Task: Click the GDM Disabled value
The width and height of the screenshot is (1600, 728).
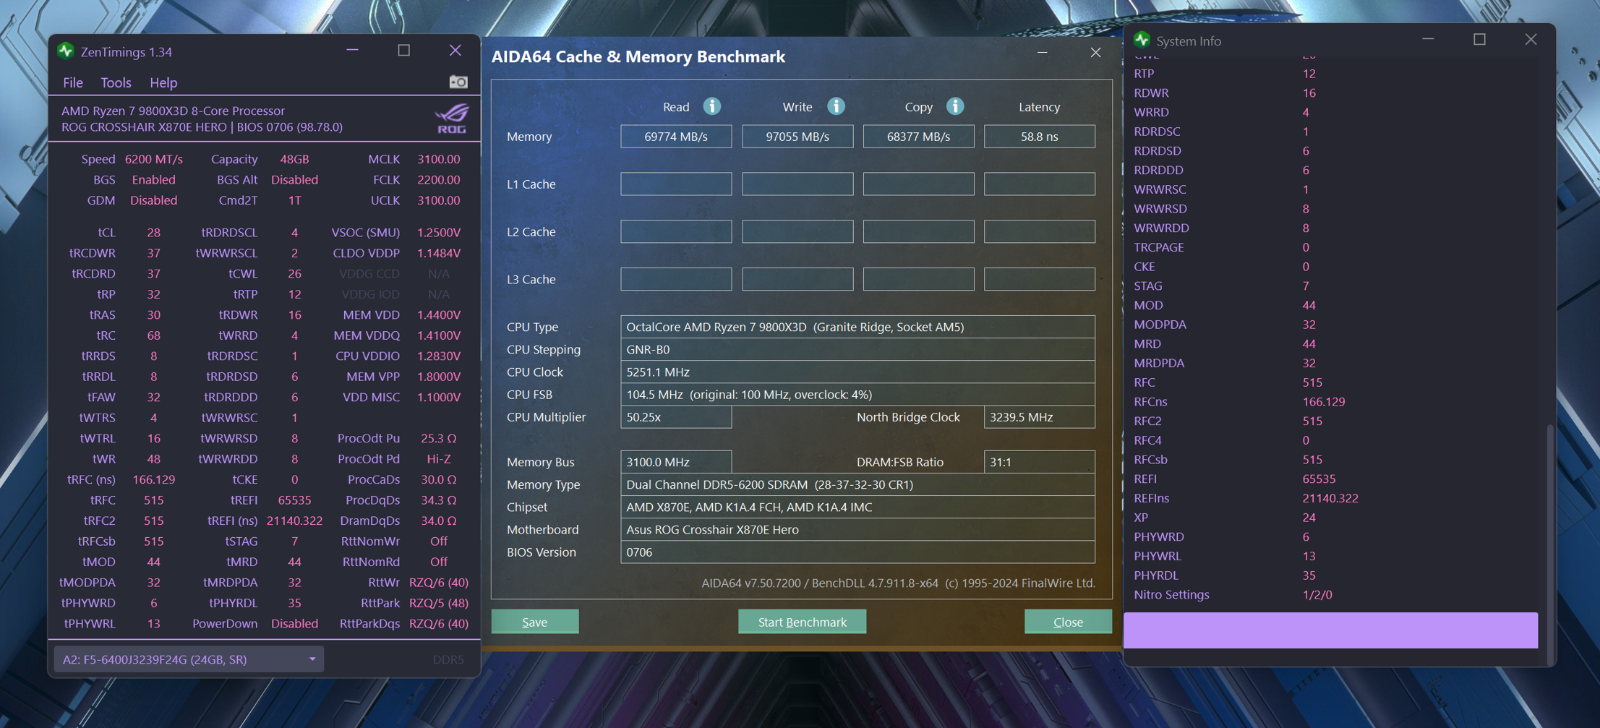Action: 154,200
